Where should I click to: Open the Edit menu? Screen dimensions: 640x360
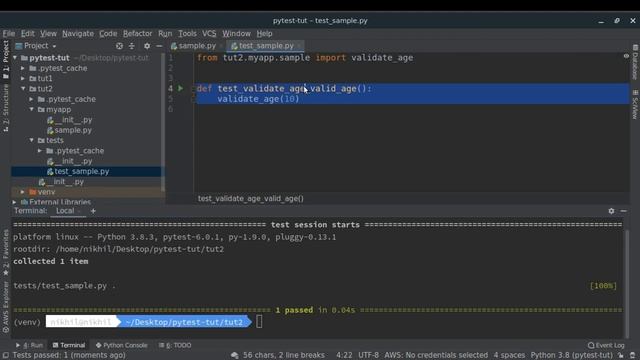(x=27, y=33)
